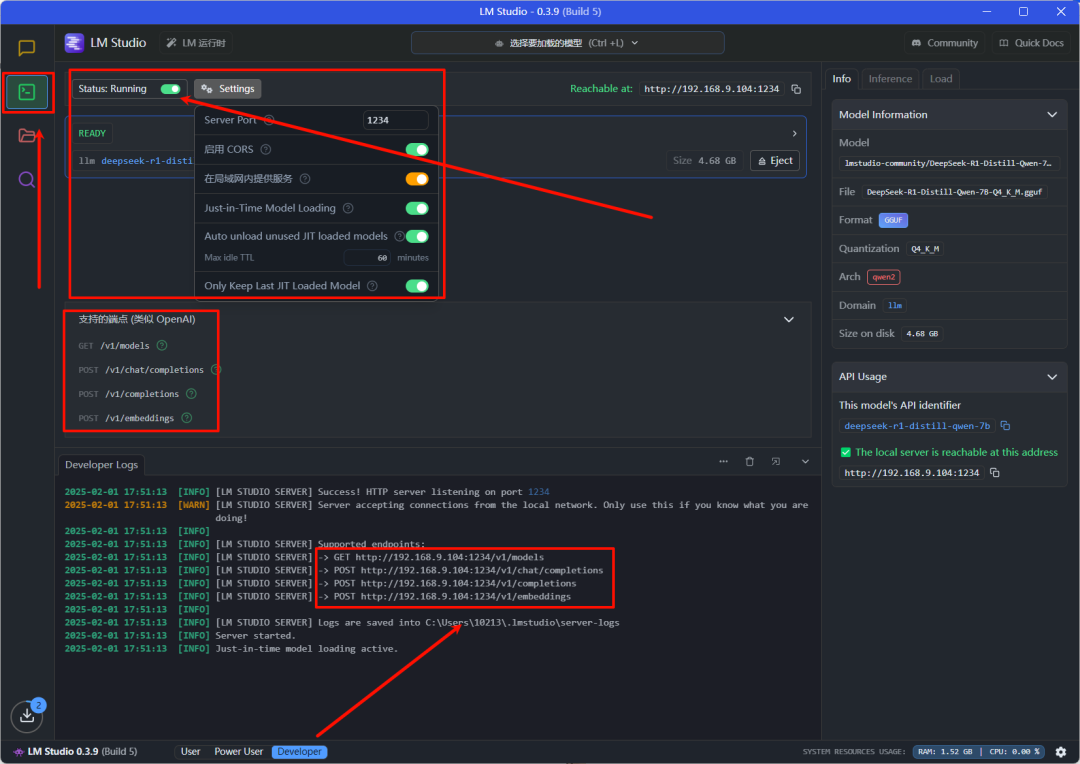Copy the Reachable at server address
The image size is (1080, 764).
coord(796,89)
